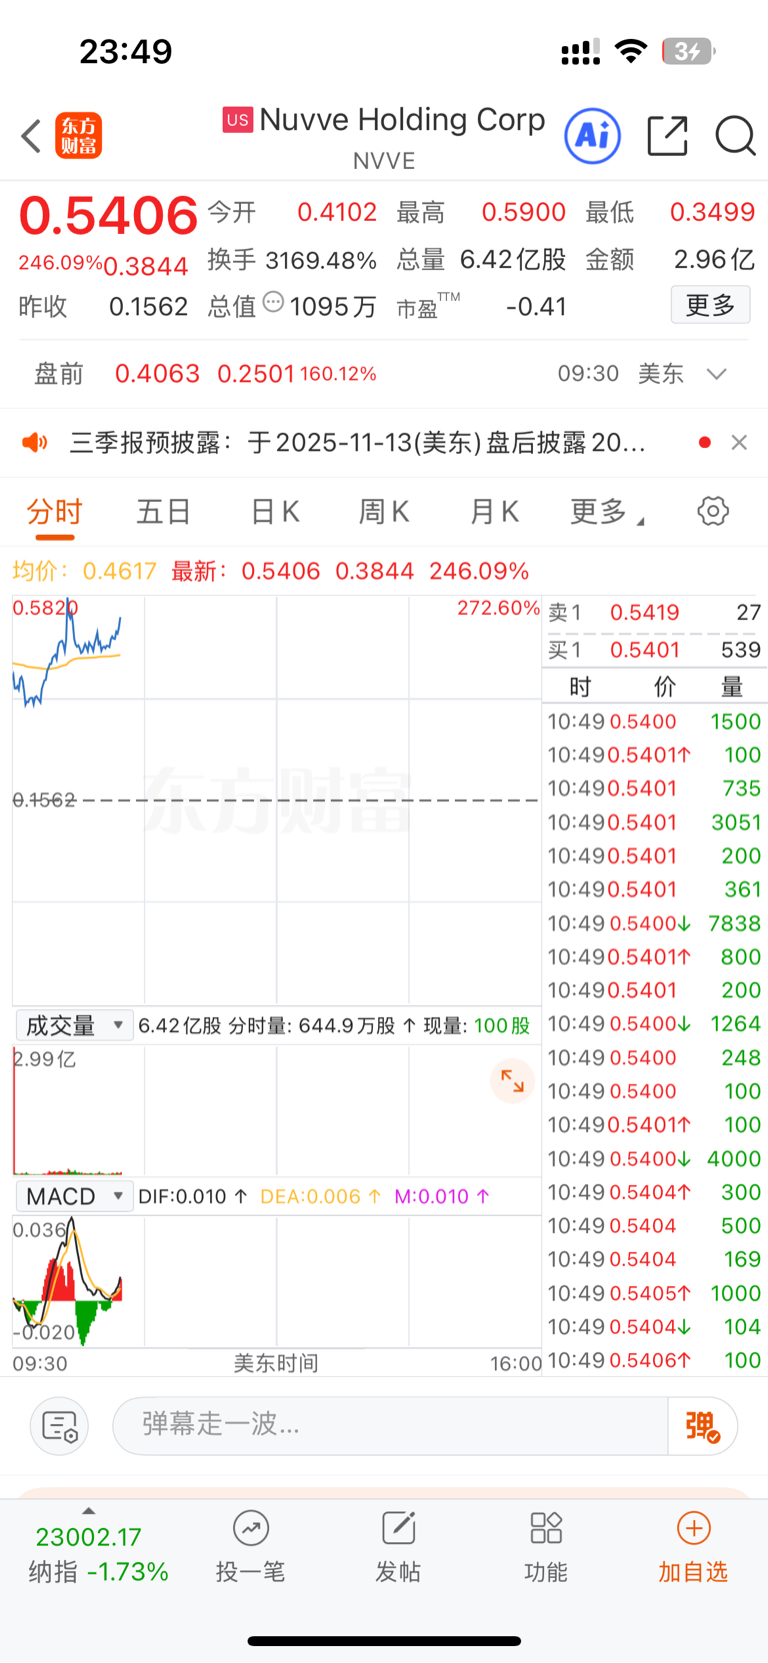
Task: Tap the 纳指 23002.17 index ticker
Action: tap(98, 1554)
